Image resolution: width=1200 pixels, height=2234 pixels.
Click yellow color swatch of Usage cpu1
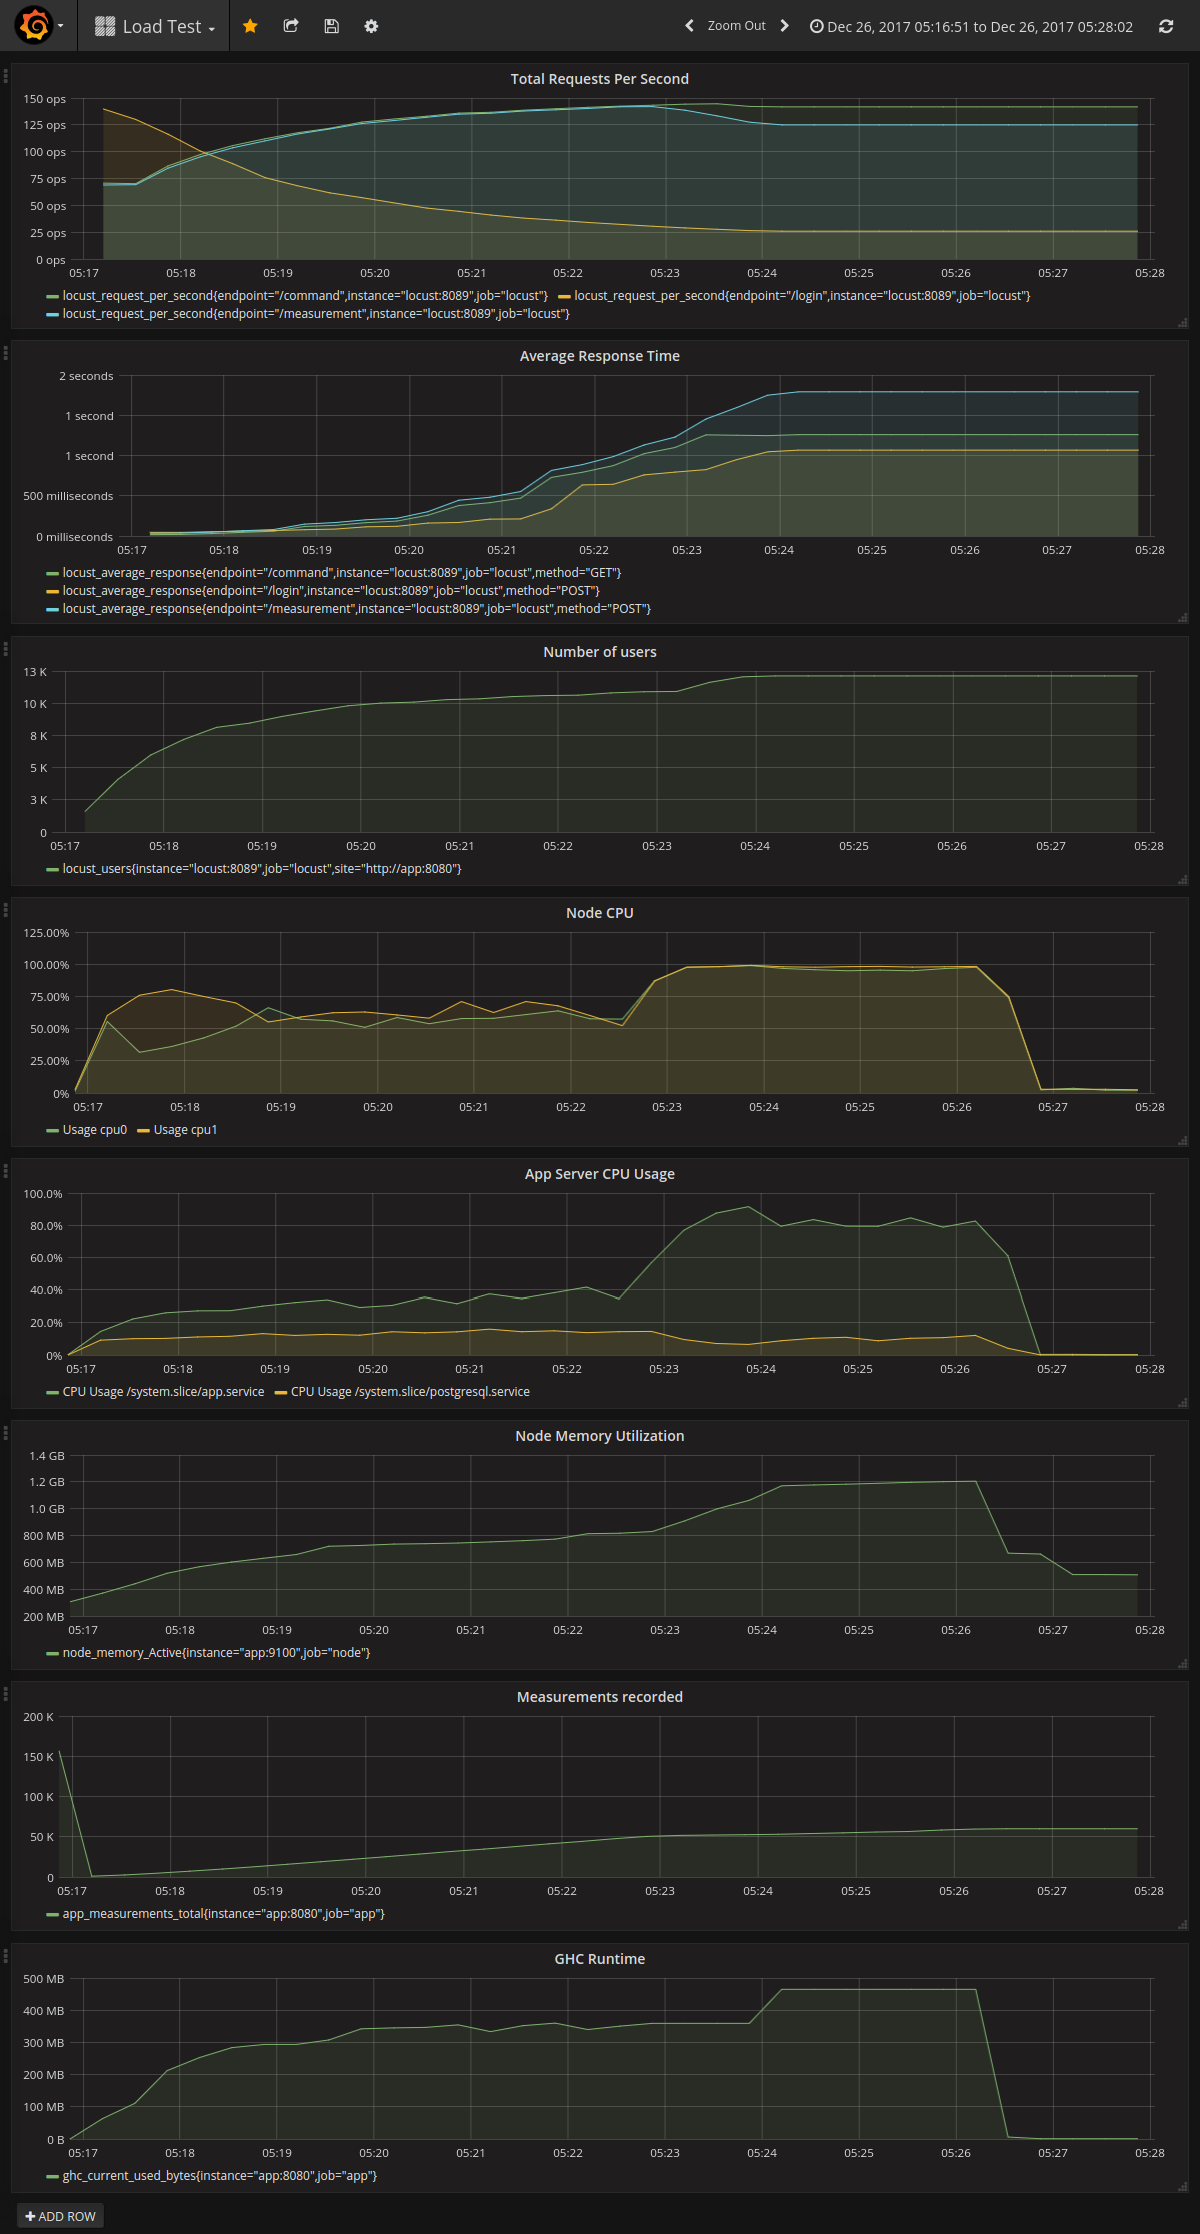143,1131
